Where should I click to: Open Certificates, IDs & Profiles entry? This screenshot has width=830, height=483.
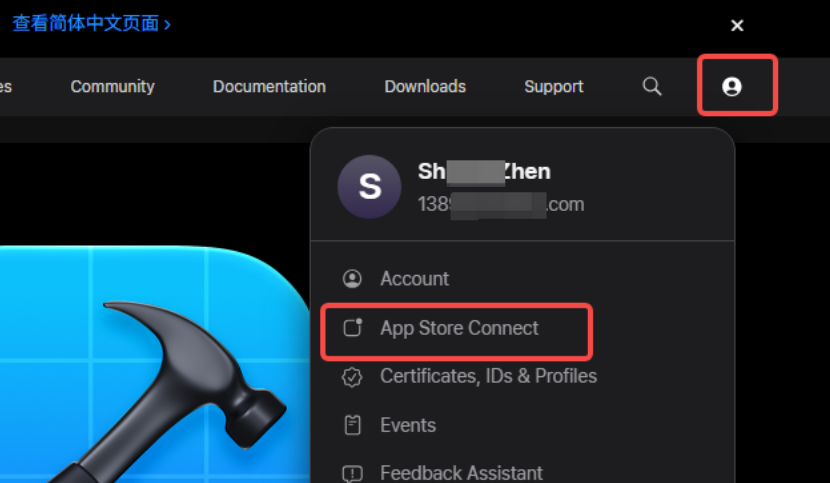pyautogui.click(x=488, y=376)
